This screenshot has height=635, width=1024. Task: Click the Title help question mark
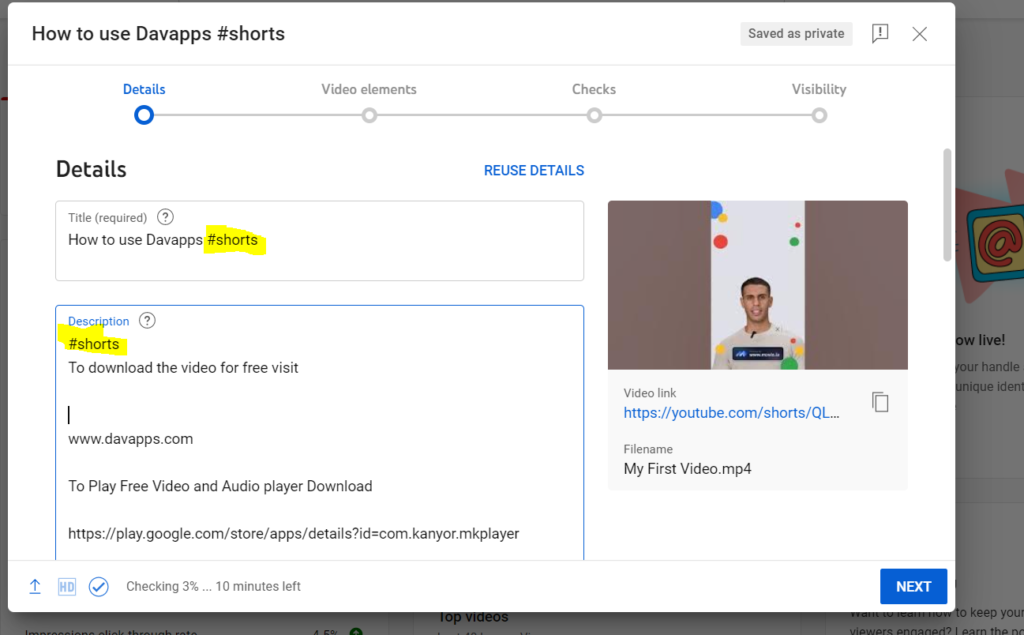click(x=165, y=217)
